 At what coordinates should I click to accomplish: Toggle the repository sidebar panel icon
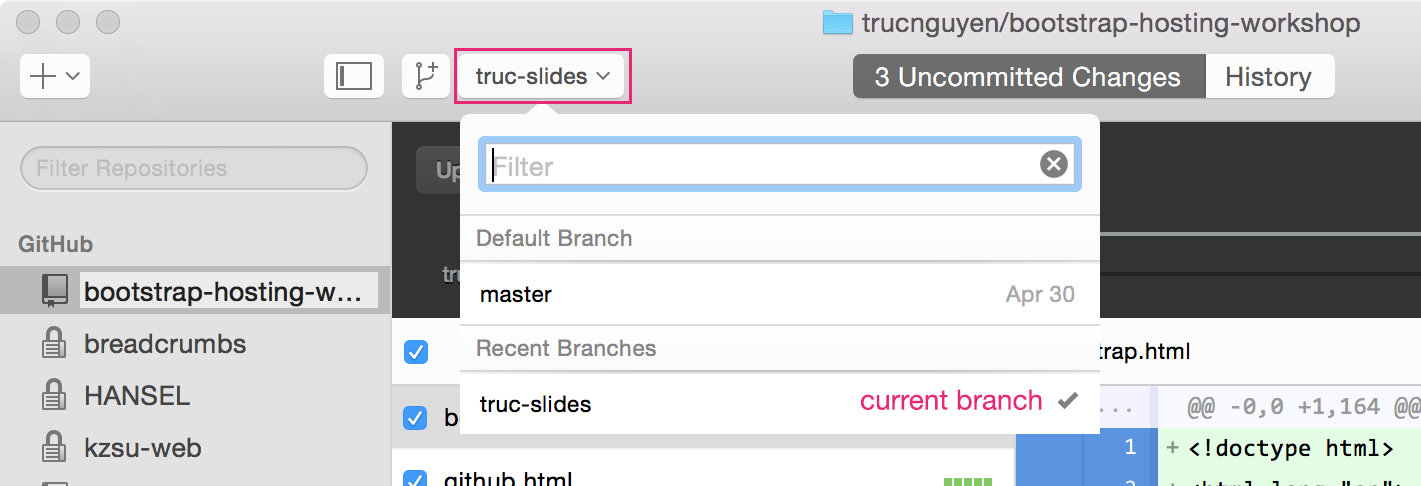point(353,76)
